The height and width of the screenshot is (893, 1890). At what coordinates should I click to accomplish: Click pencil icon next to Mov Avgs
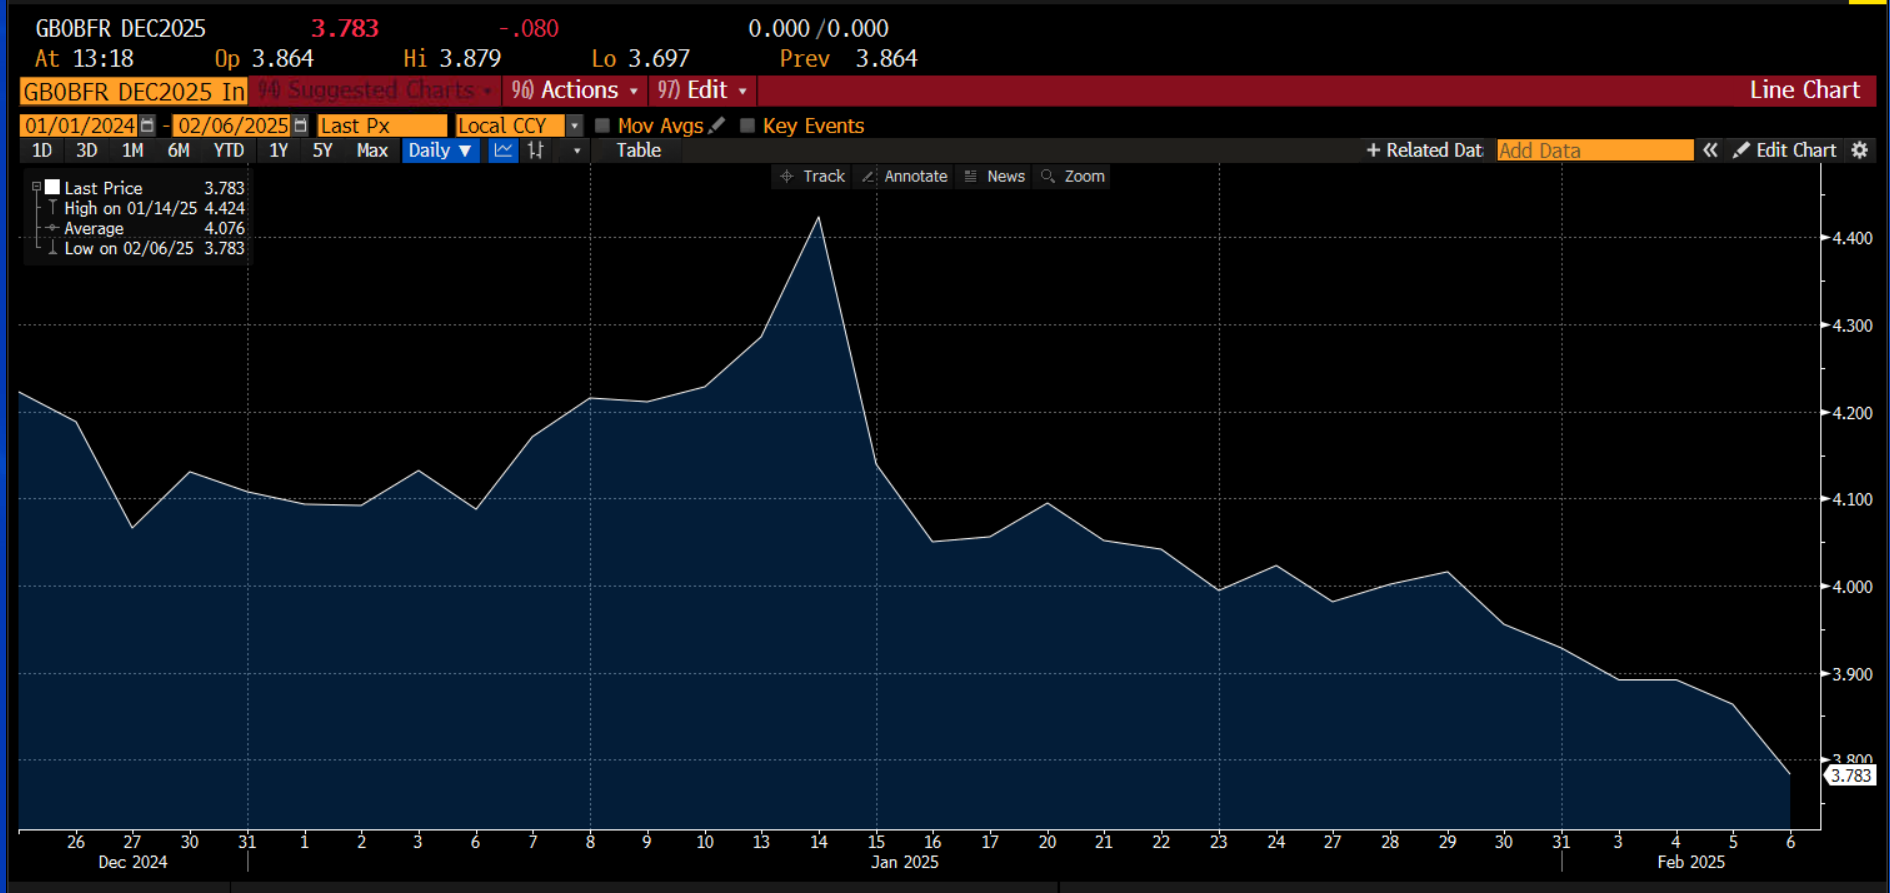click(716, 125)
